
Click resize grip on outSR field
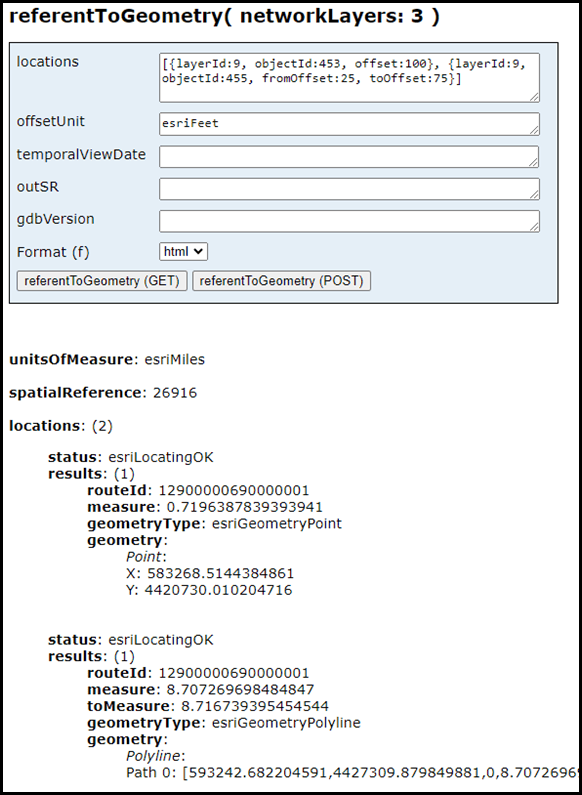tap(534, 195)
